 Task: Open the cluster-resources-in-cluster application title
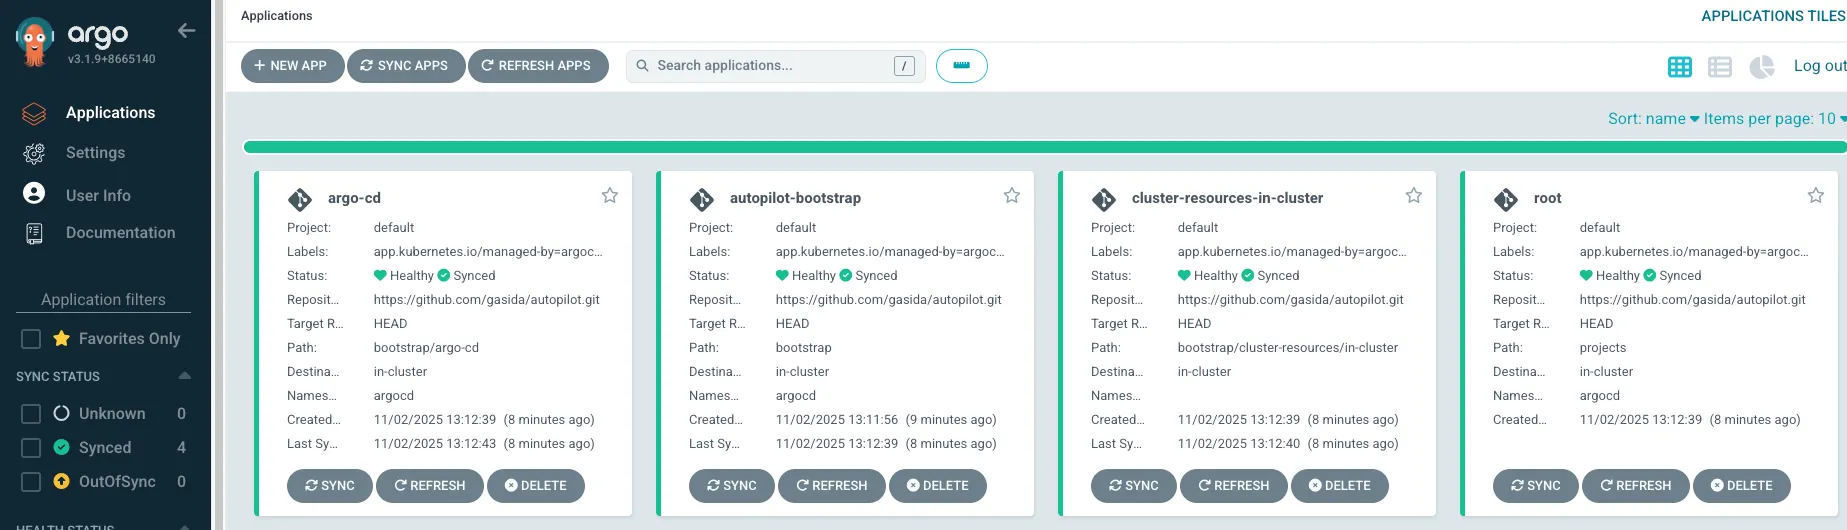click(1227, 198)
